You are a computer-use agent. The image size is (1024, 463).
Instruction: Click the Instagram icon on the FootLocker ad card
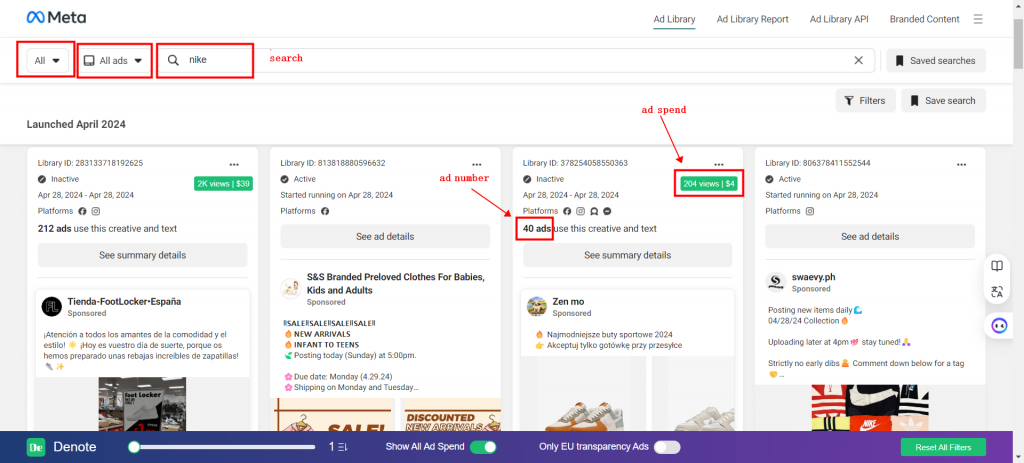click(96, 211)
